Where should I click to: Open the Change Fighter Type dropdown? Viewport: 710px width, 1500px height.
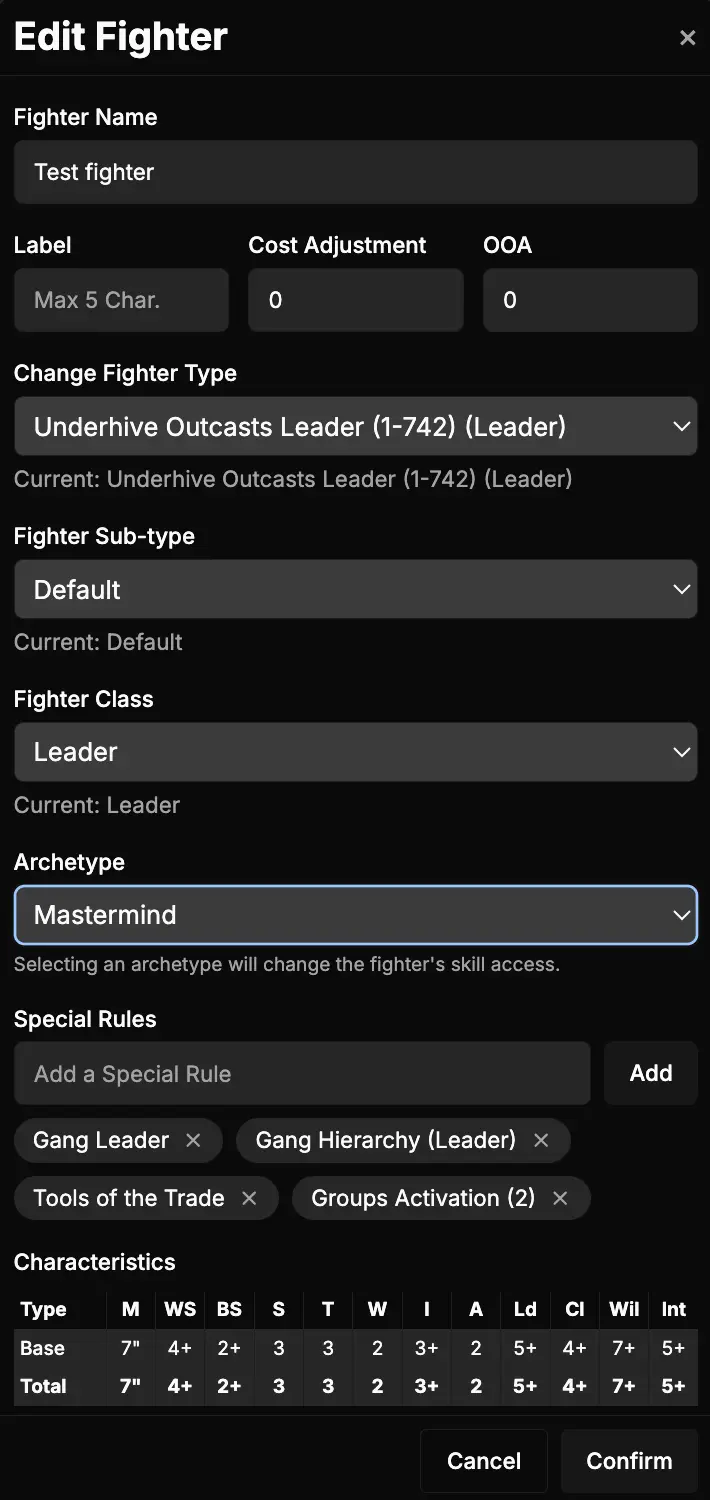click(355, 427)
